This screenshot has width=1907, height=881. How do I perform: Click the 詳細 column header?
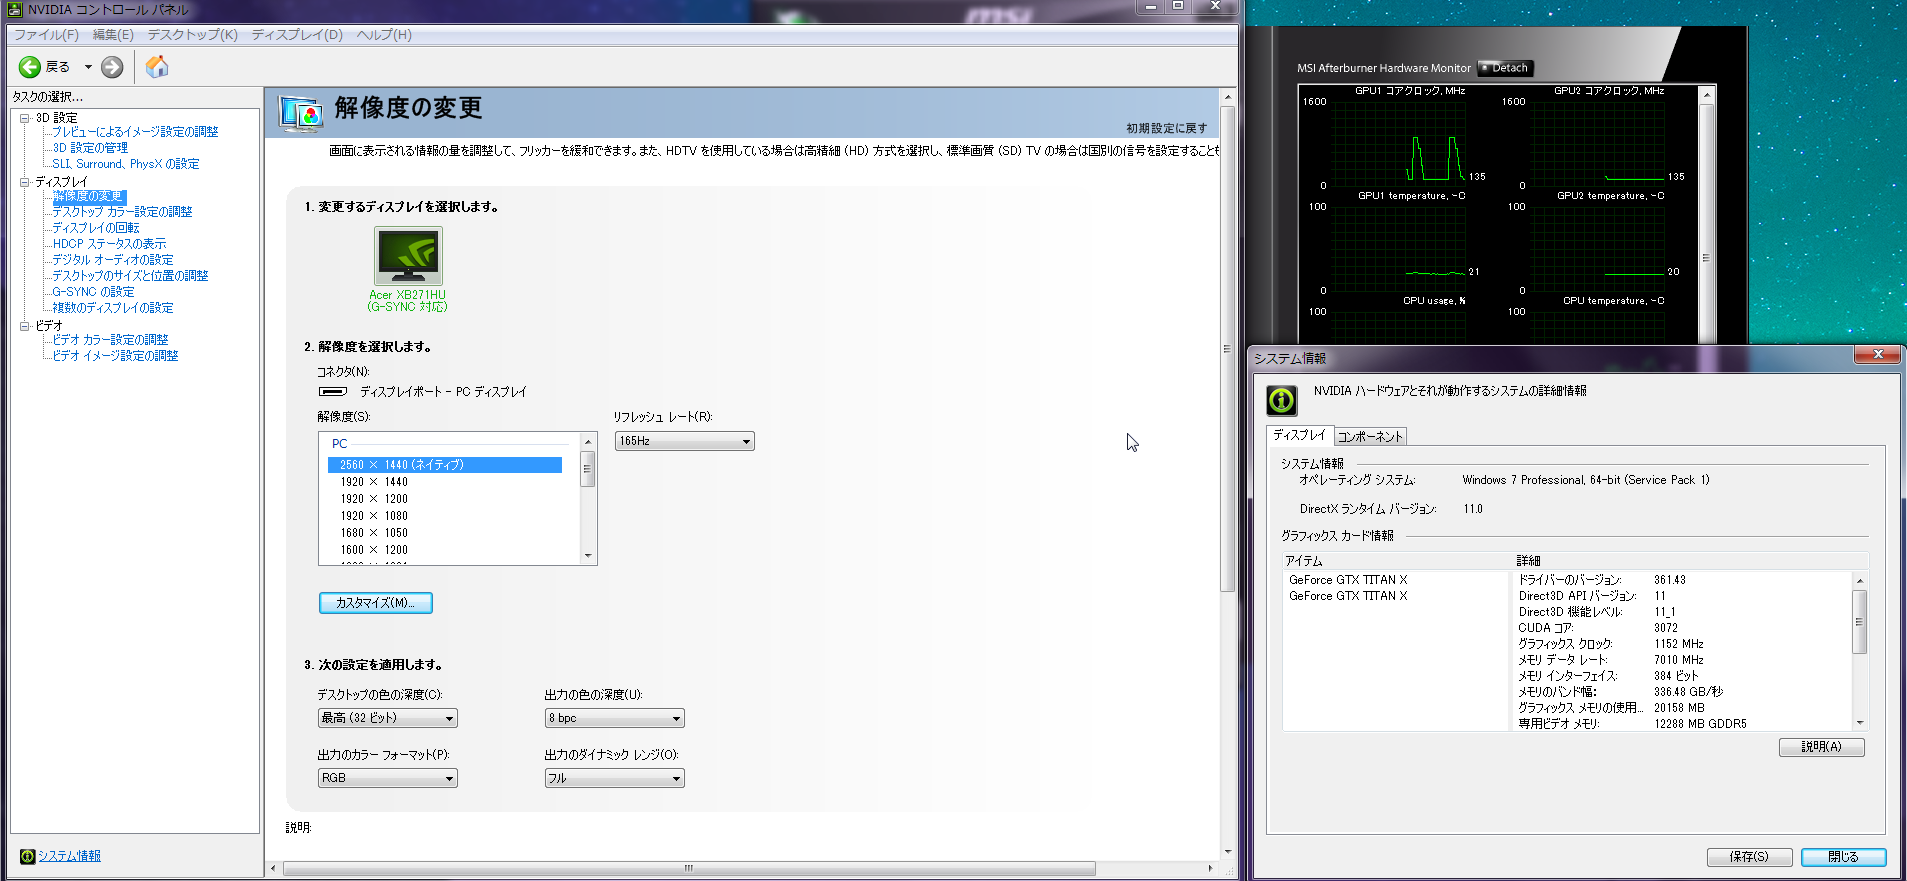tap(1690, 561)
